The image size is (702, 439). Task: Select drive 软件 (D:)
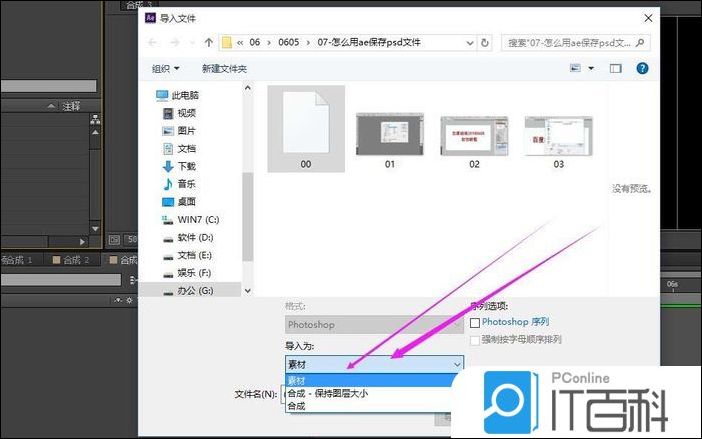[x=188, y=237]
